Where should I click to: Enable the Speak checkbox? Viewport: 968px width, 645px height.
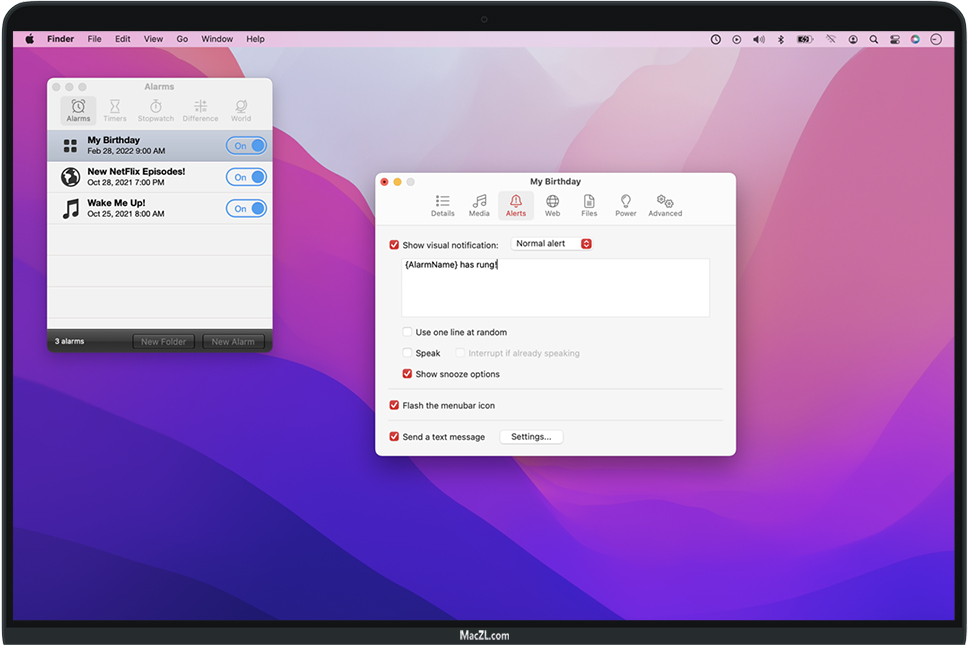pyautogui.click(x=408, y=353)
